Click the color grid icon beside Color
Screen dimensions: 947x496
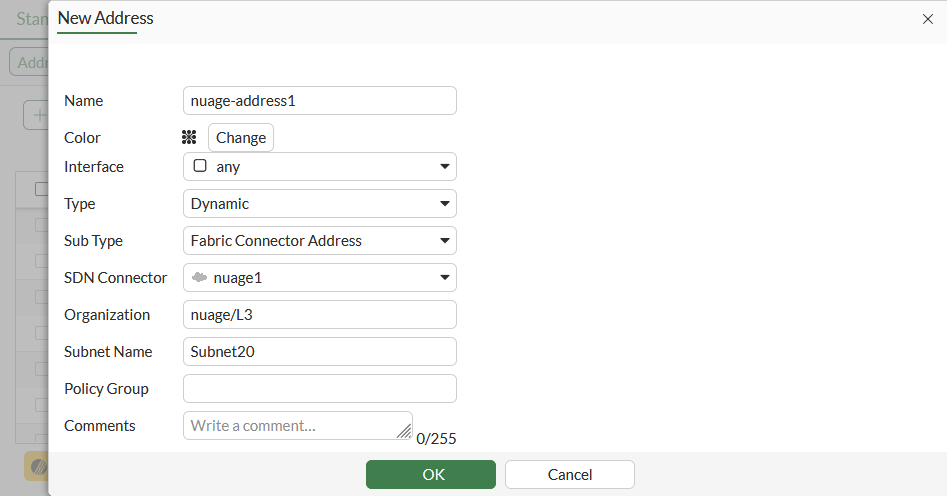tap(189, 138)
